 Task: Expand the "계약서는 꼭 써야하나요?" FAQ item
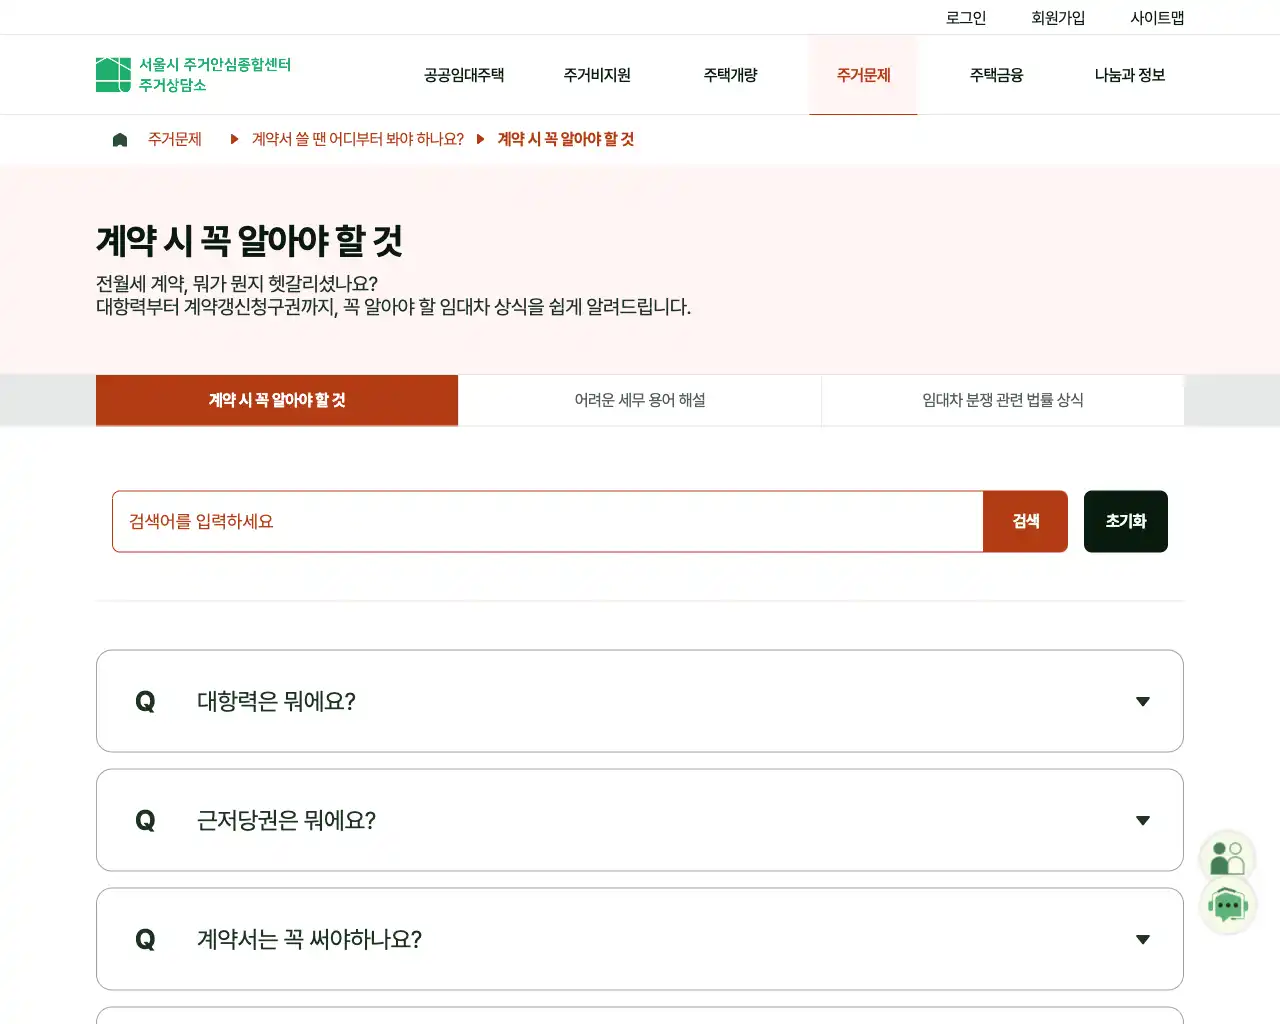[639, 939]
